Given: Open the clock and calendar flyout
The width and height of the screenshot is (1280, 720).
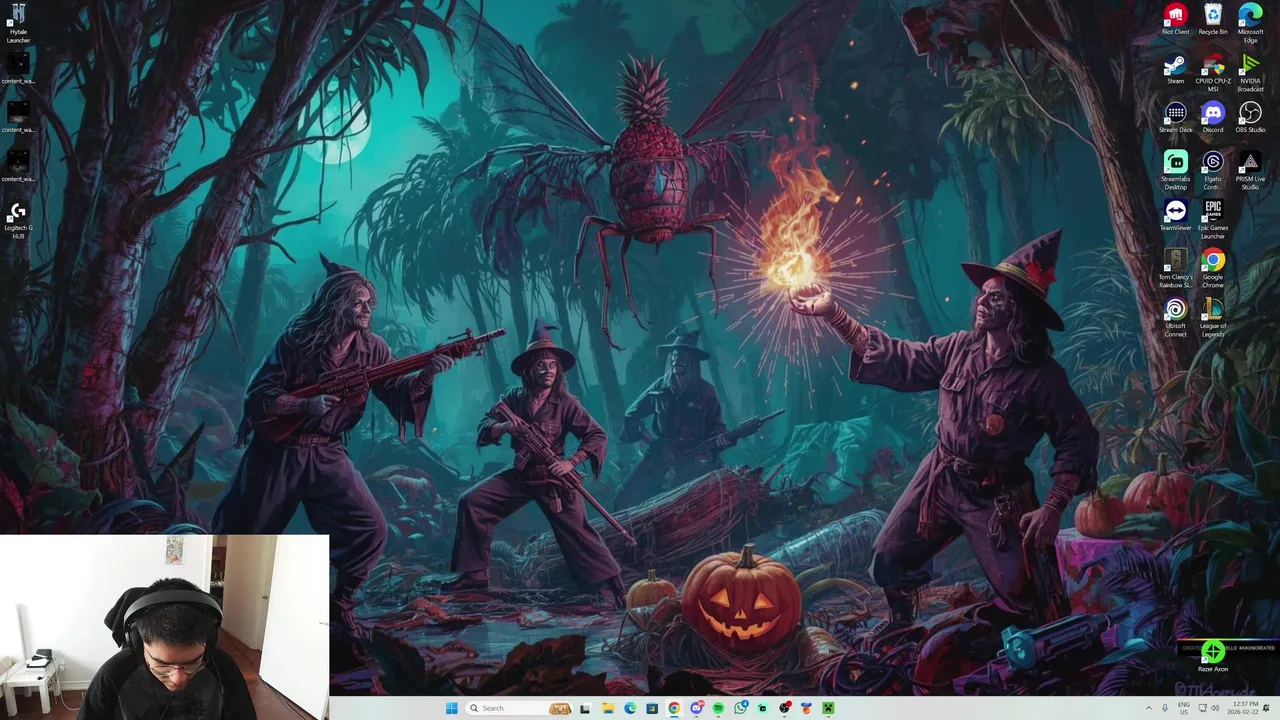Looking at the screenshot, I should click(x=1245, y=708).
